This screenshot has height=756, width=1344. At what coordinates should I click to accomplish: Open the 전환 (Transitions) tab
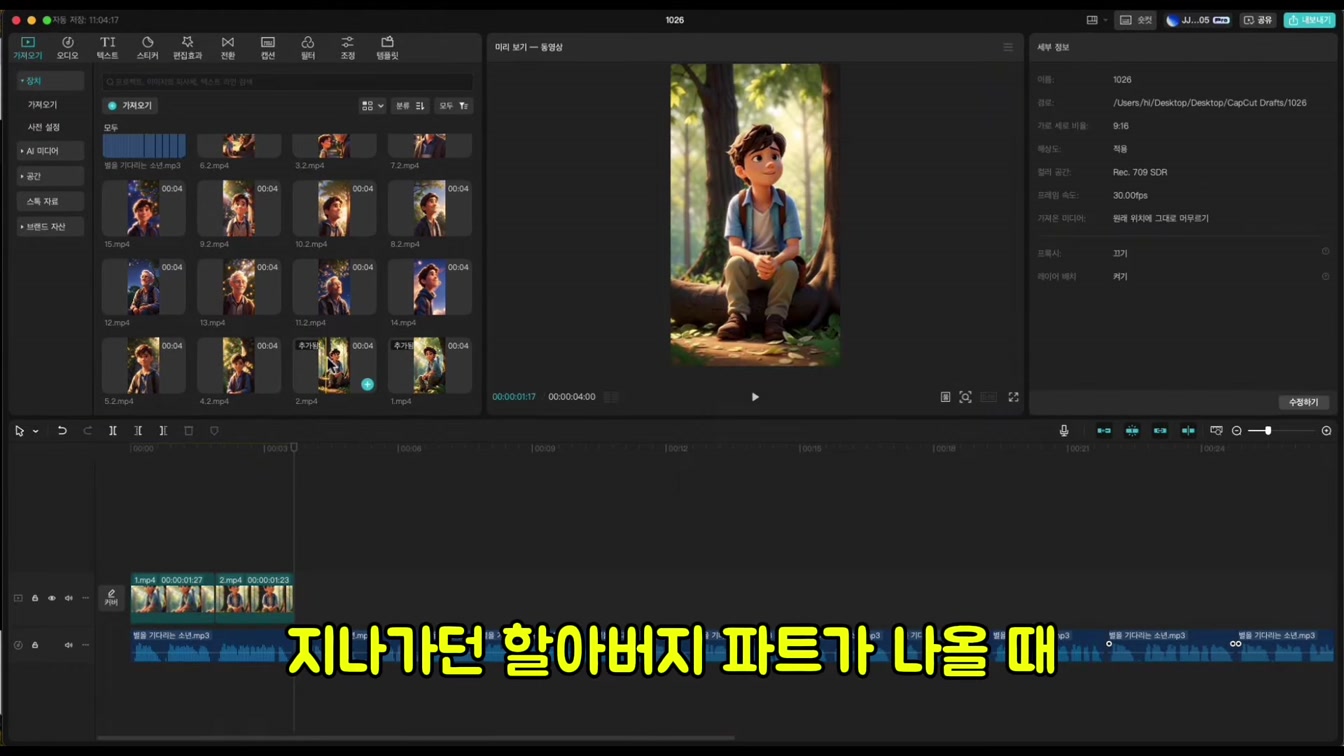(x=228, y=48)
